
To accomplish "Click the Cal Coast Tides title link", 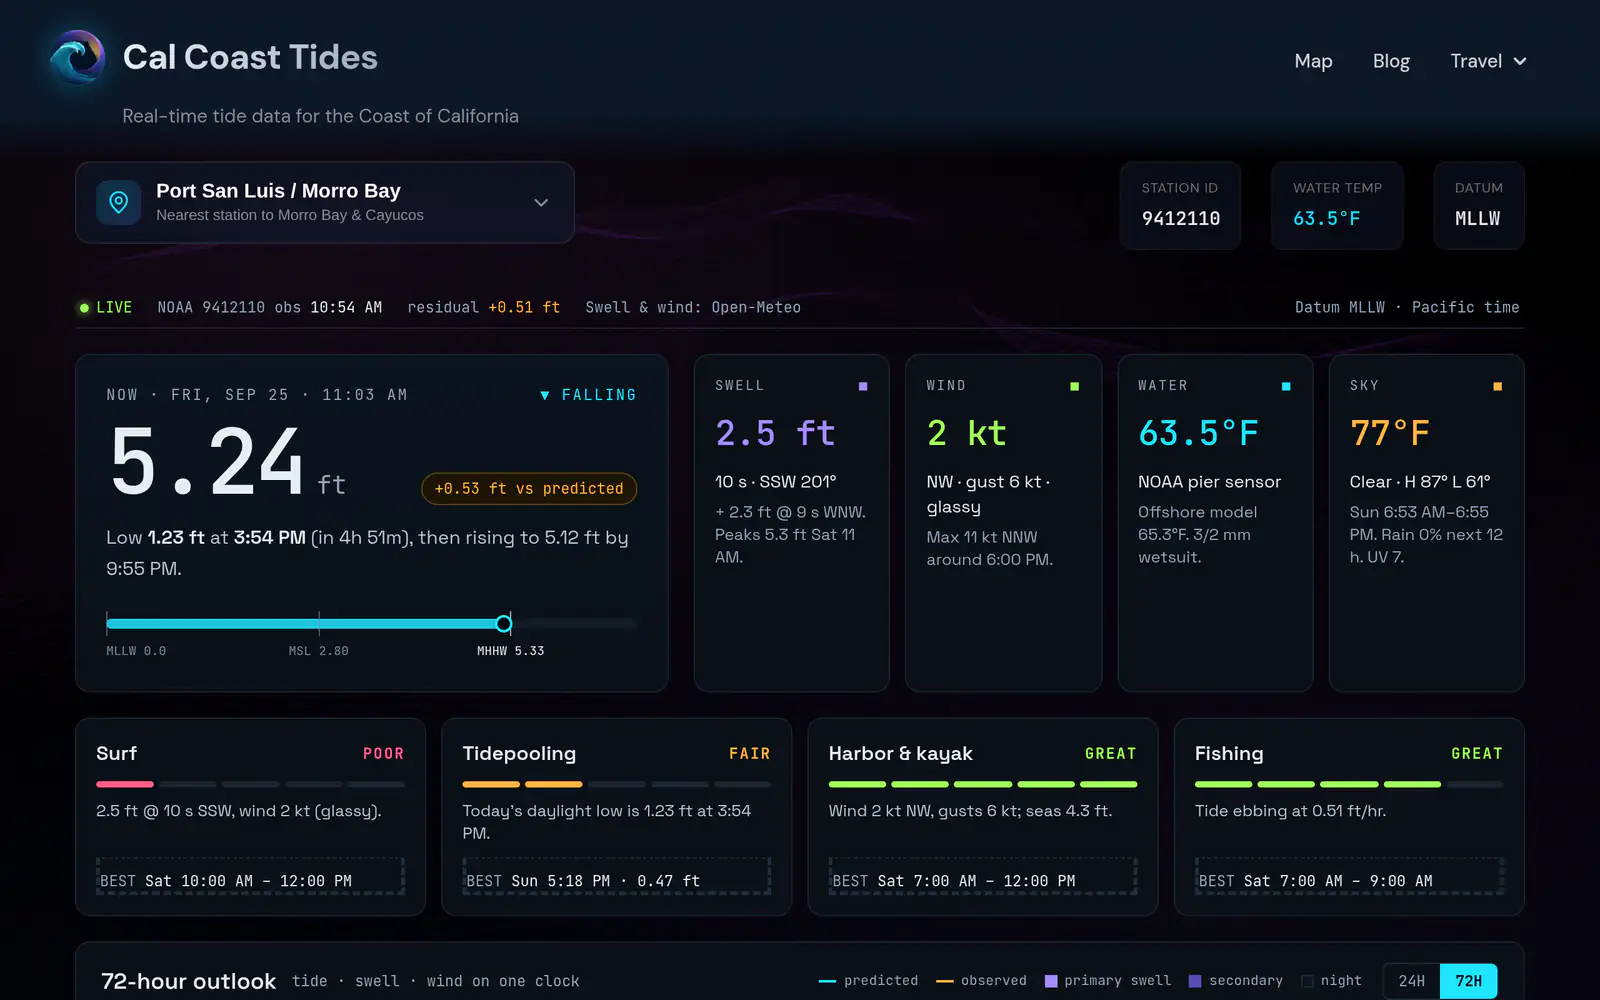I will (250, 57).
